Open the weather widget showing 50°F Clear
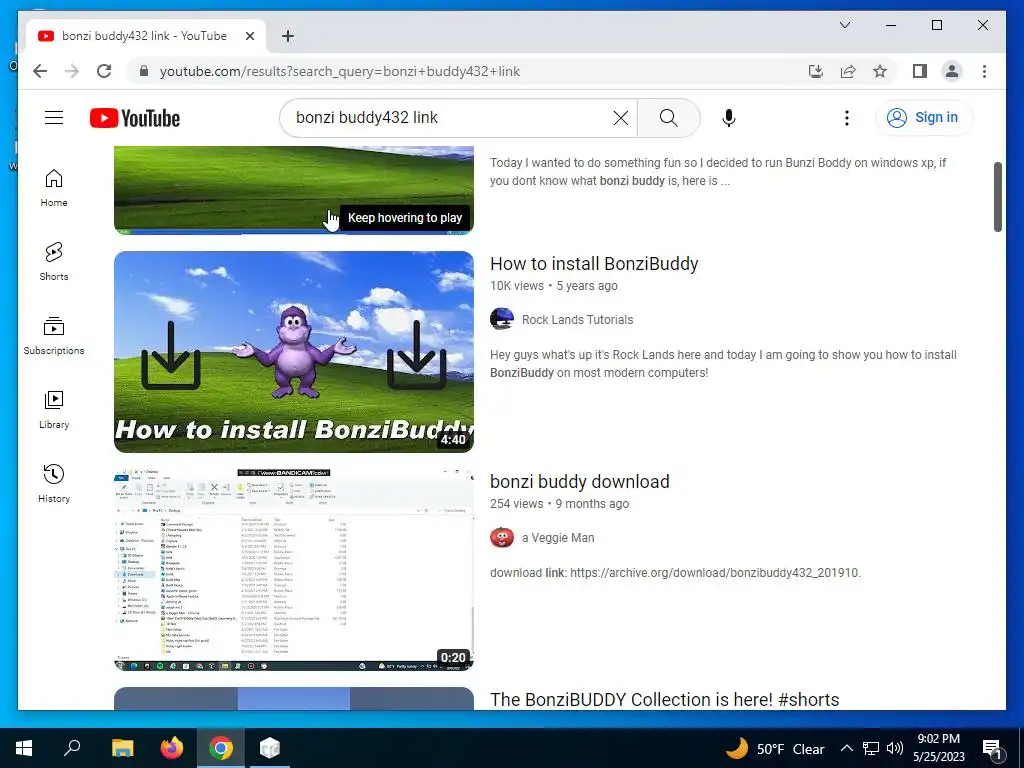1024x768 pixels. 775,748
